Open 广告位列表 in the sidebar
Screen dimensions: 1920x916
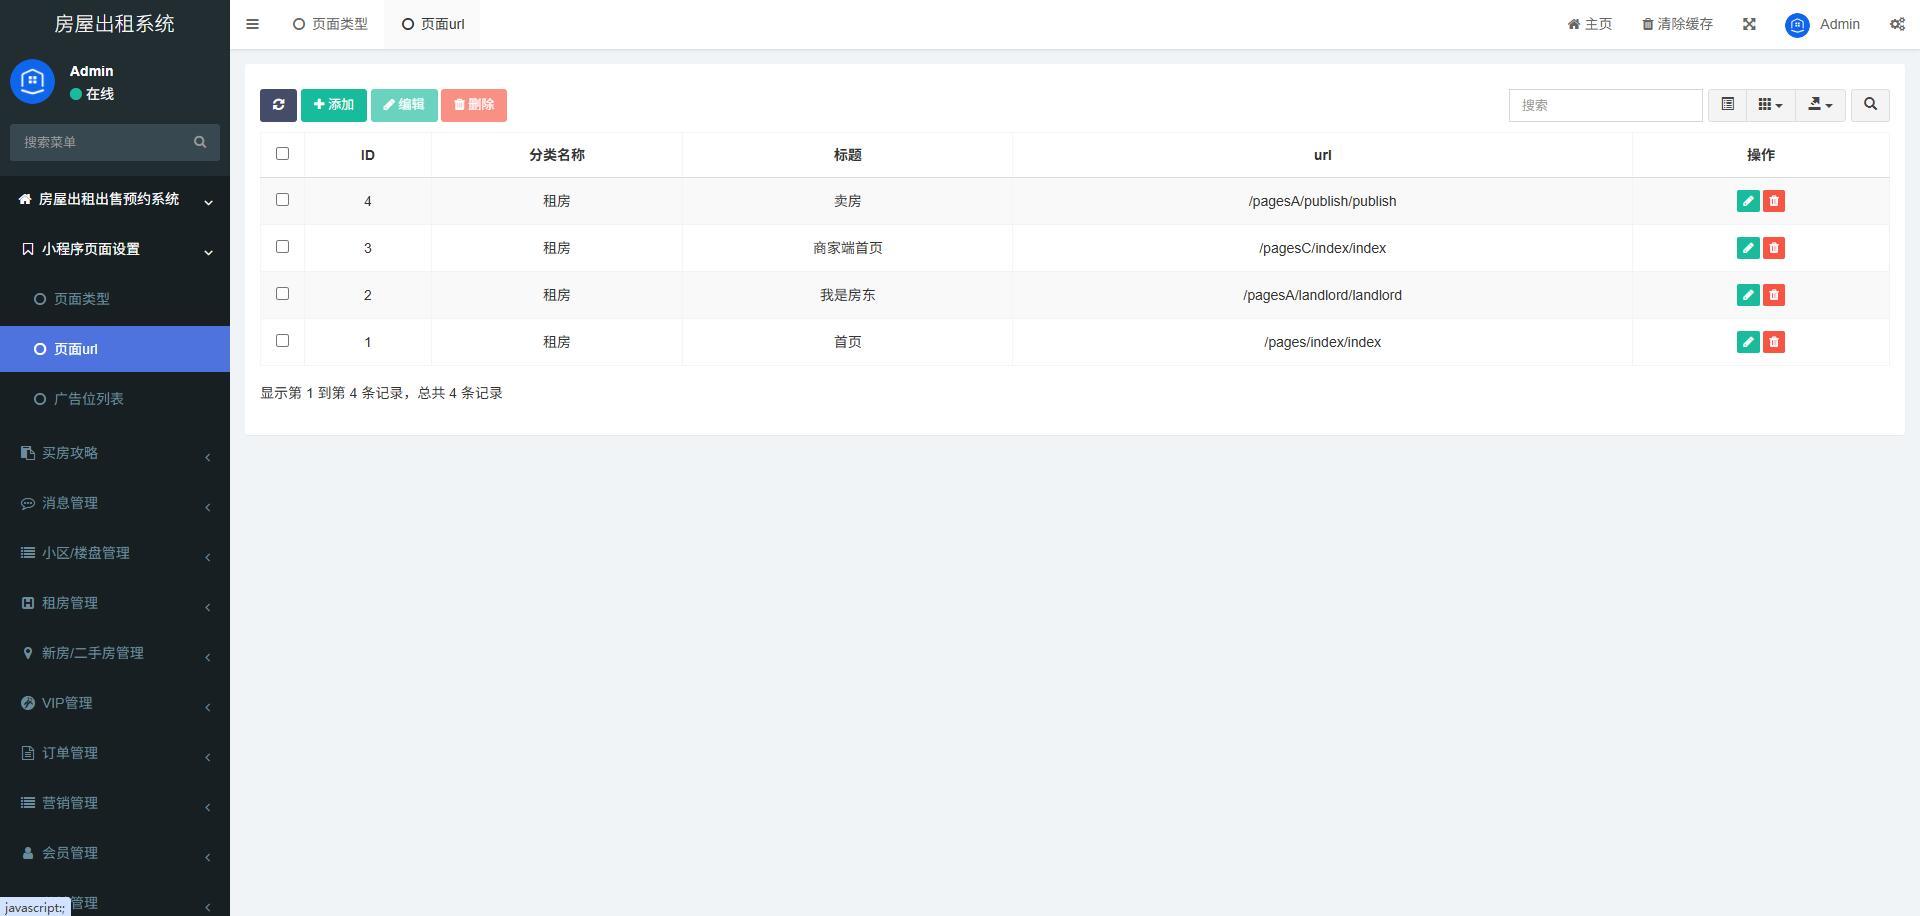tap(88, 399)
